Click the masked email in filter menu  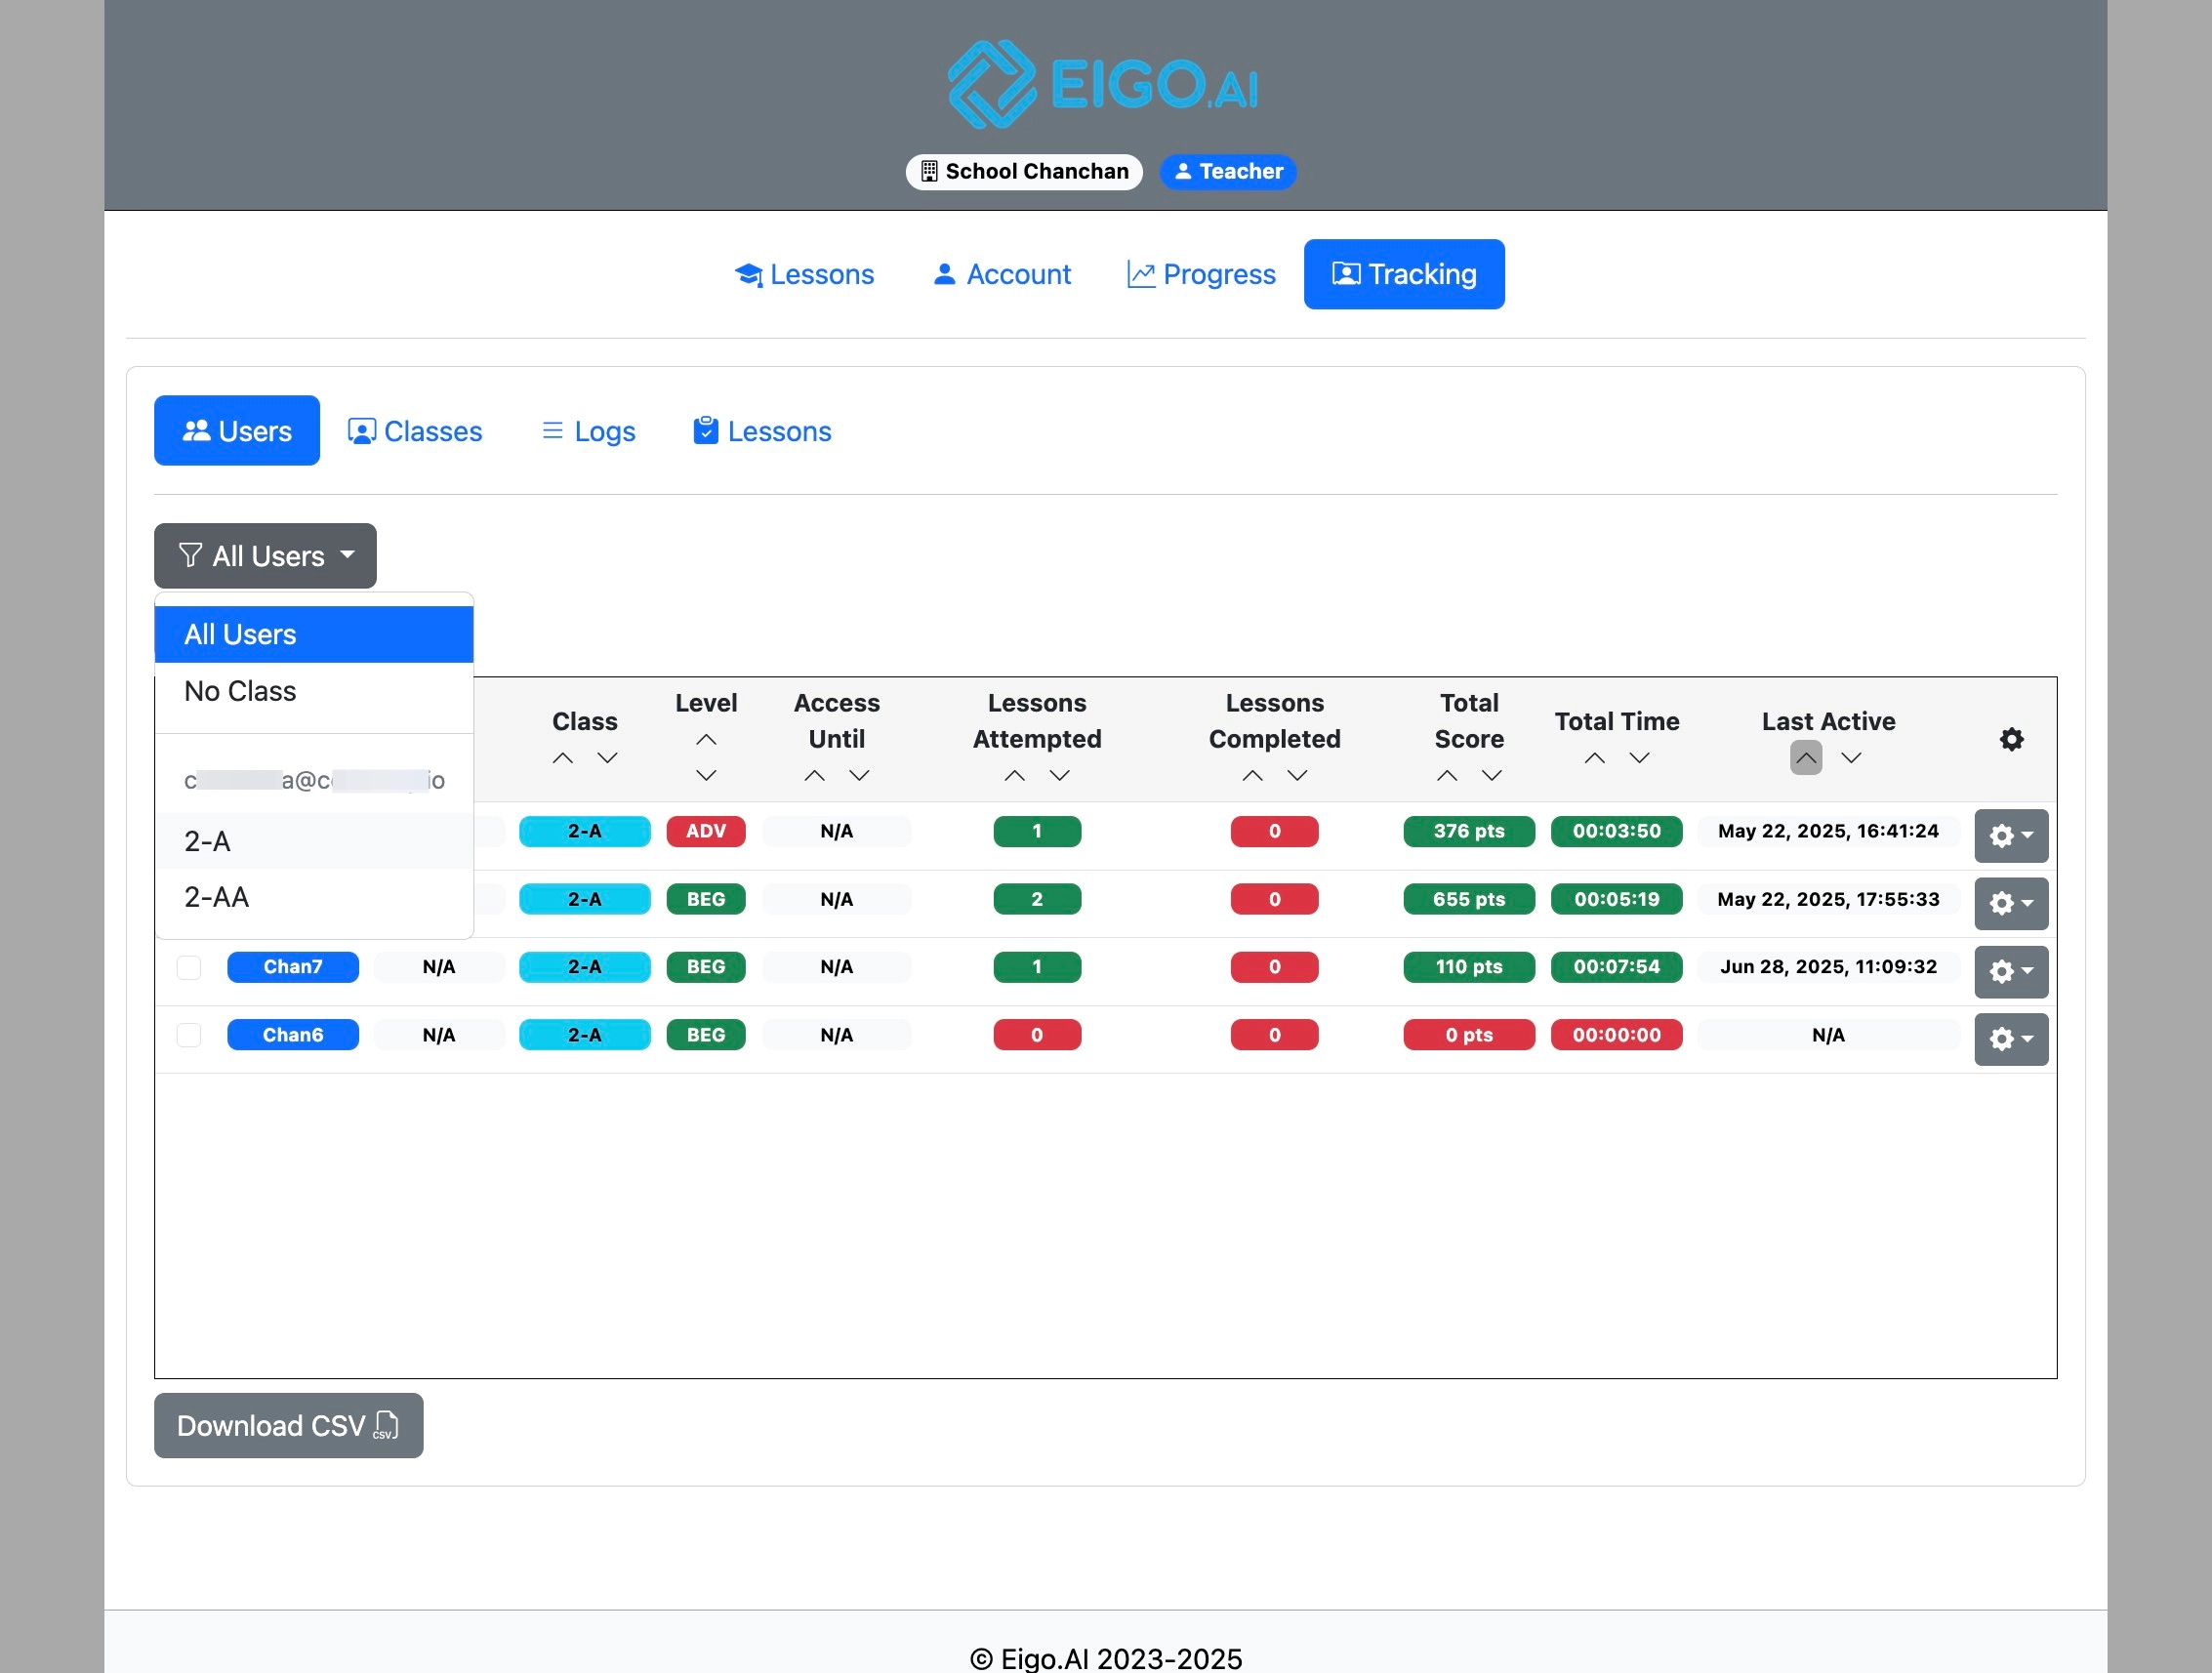(314, 780)
